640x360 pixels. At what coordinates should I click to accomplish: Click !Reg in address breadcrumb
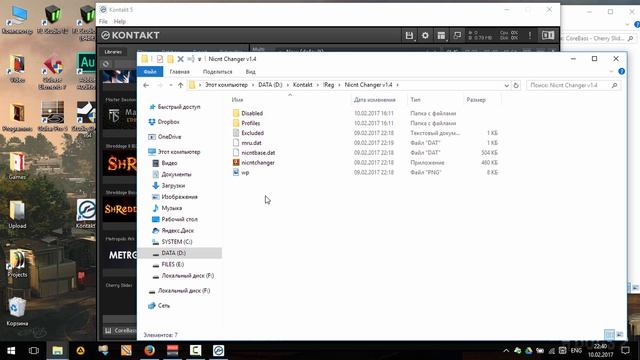329,85
